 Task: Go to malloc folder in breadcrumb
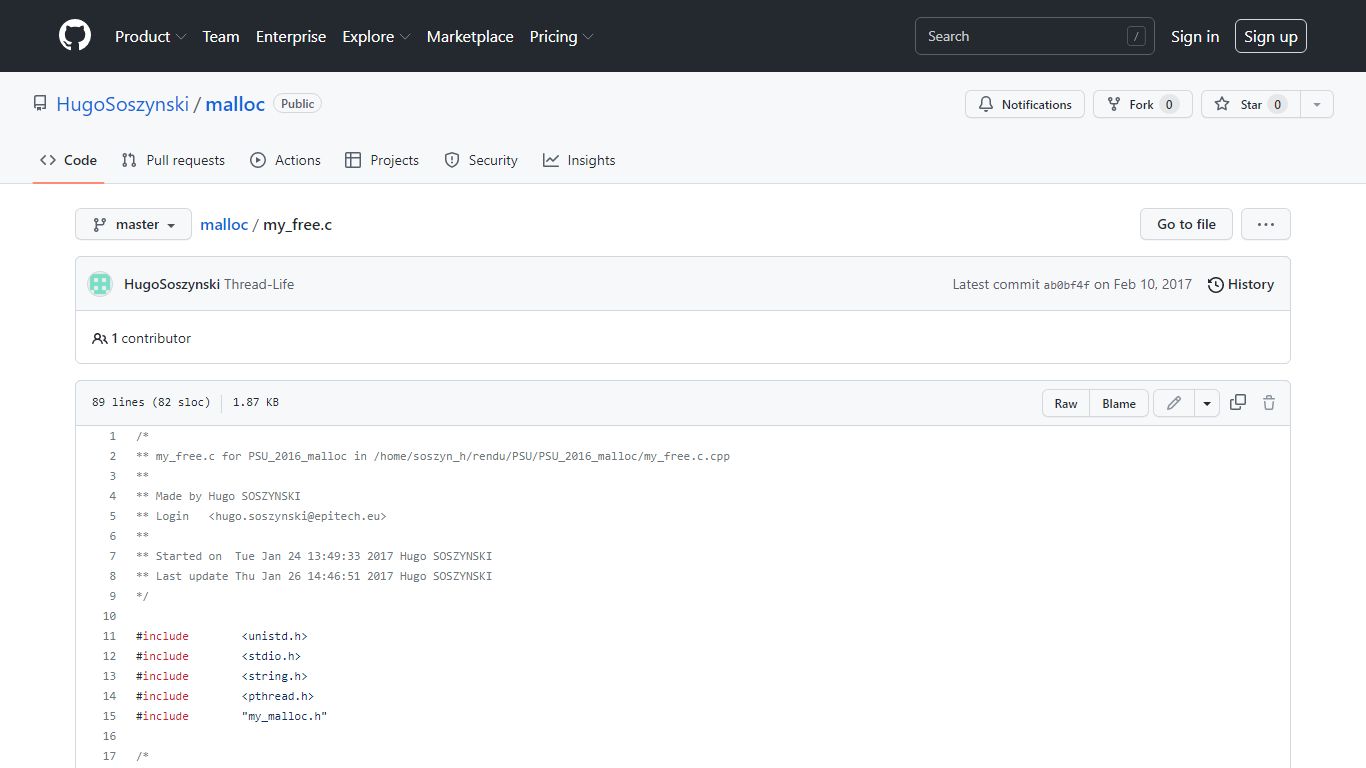224,224
